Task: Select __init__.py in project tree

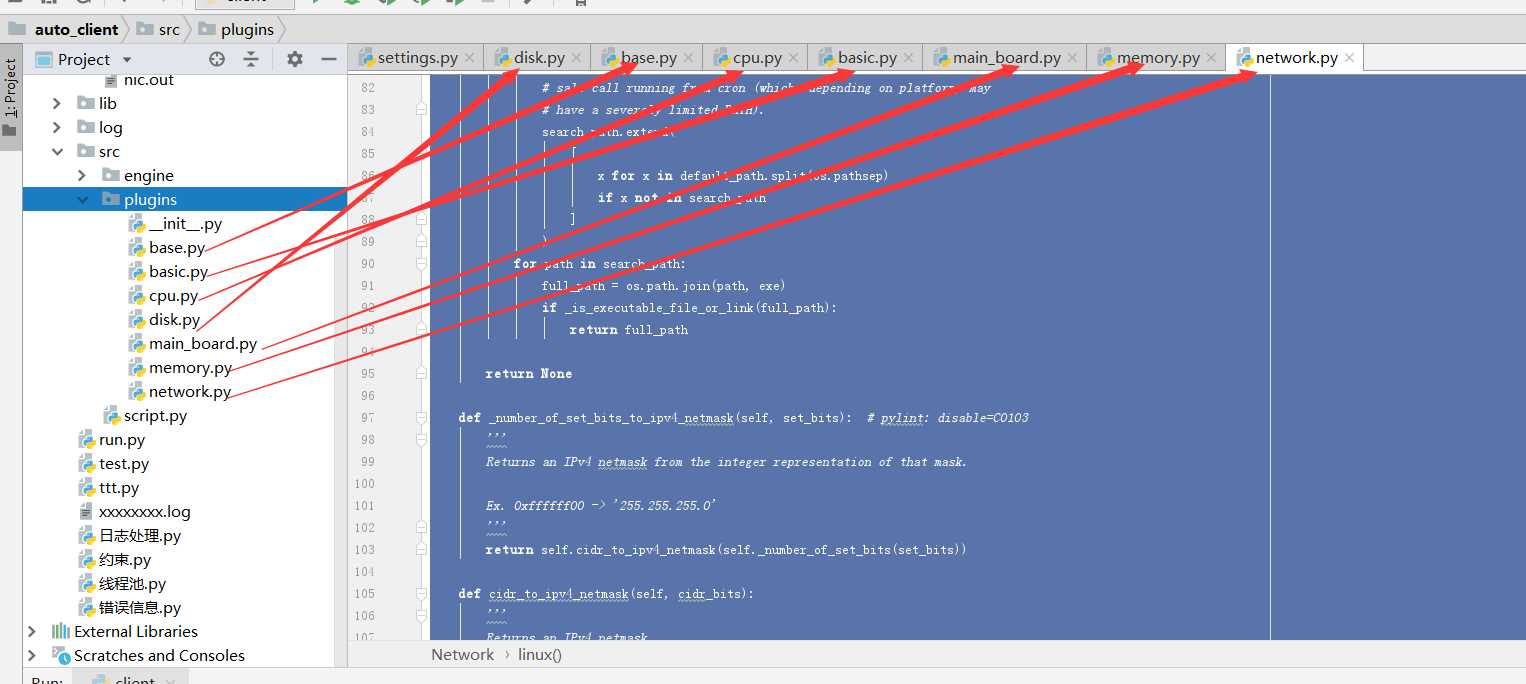Action: pyautogui.click(x=185, y=223)
